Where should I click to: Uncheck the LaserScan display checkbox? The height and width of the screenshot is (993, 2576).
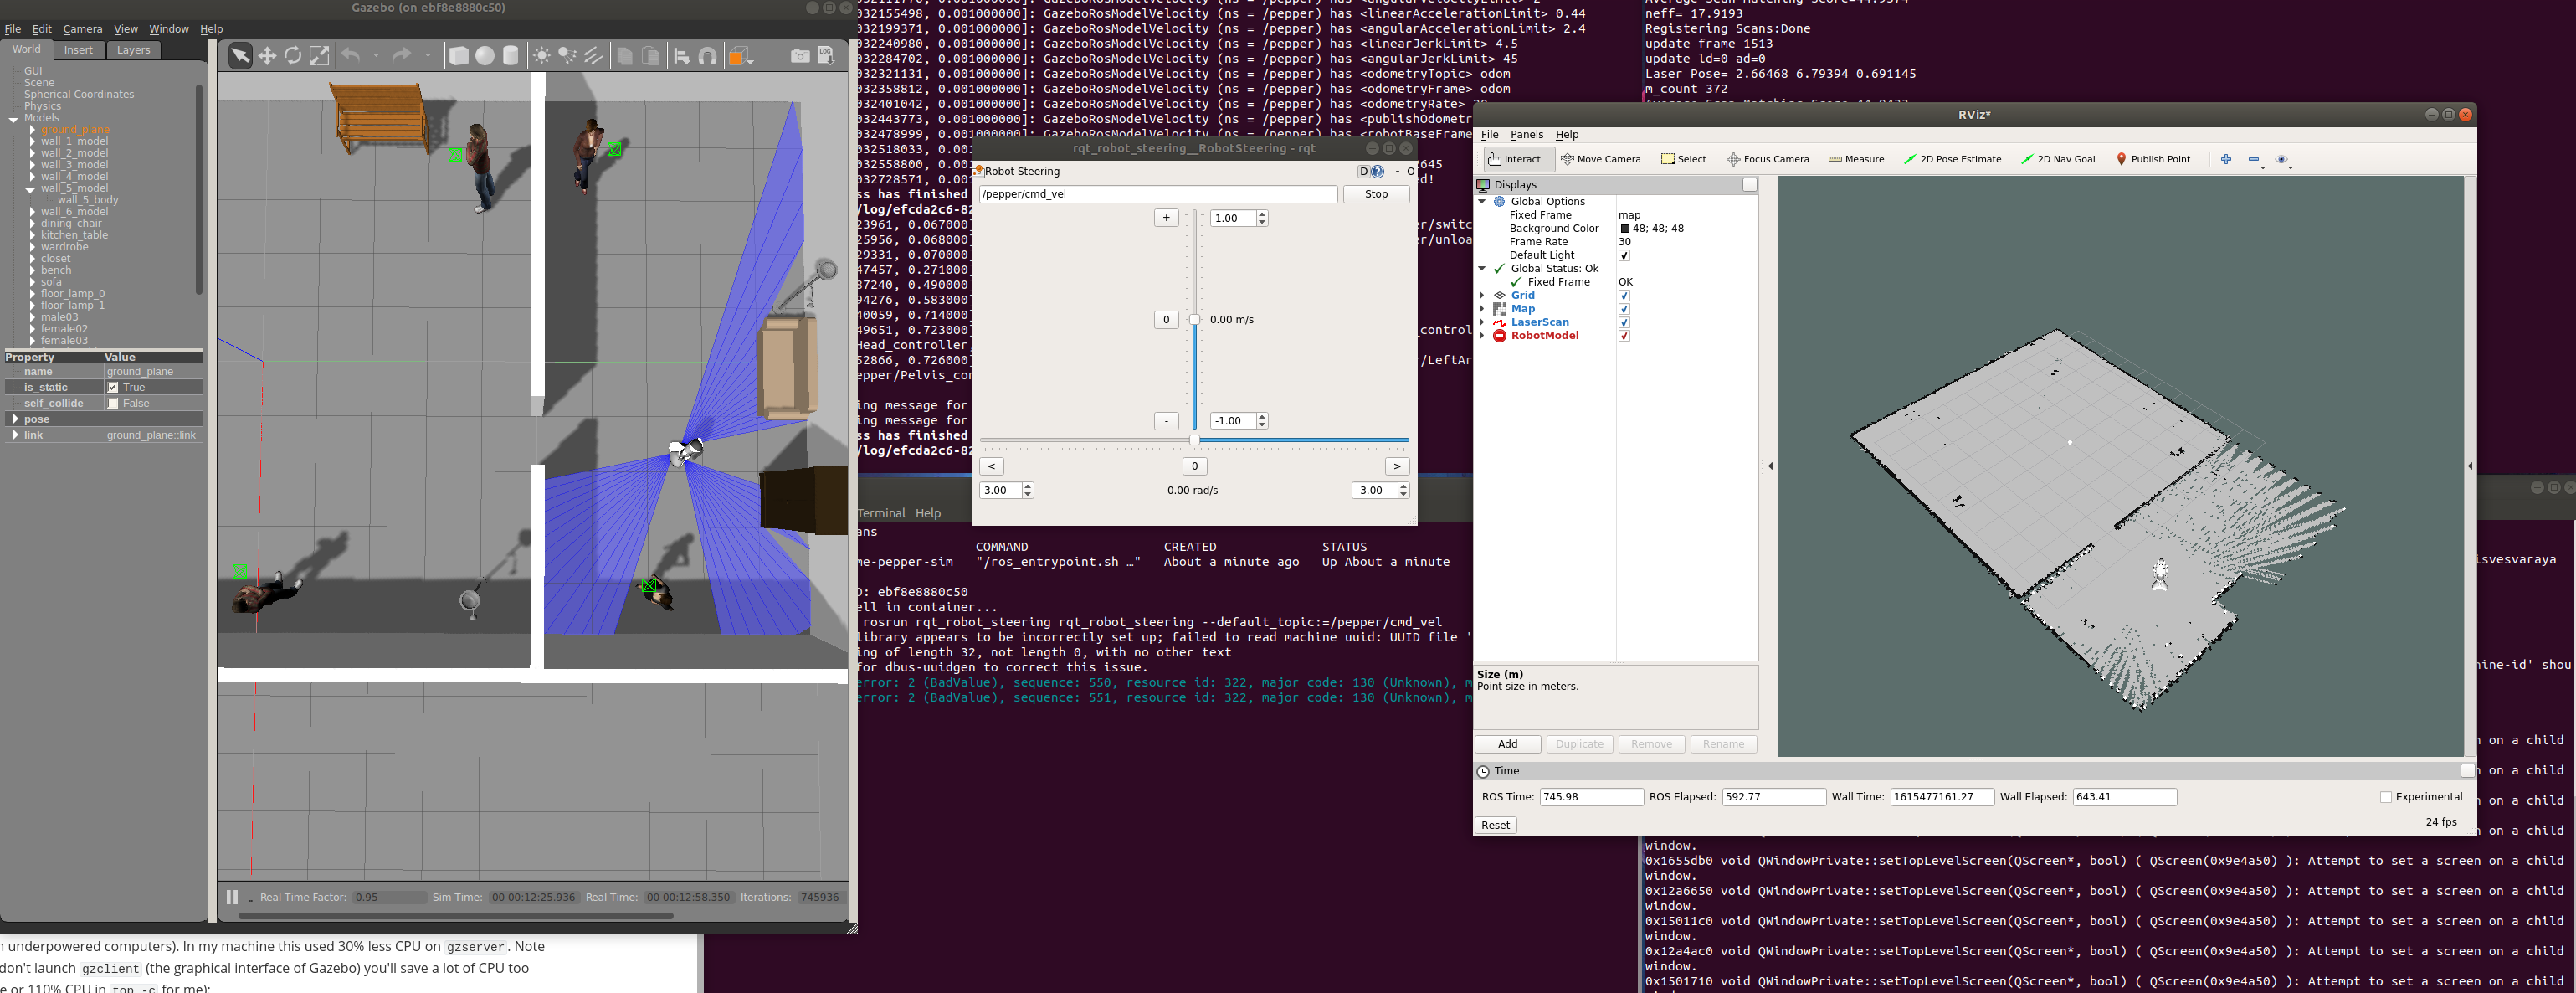pyautogui.click(x=1624, y=322)
